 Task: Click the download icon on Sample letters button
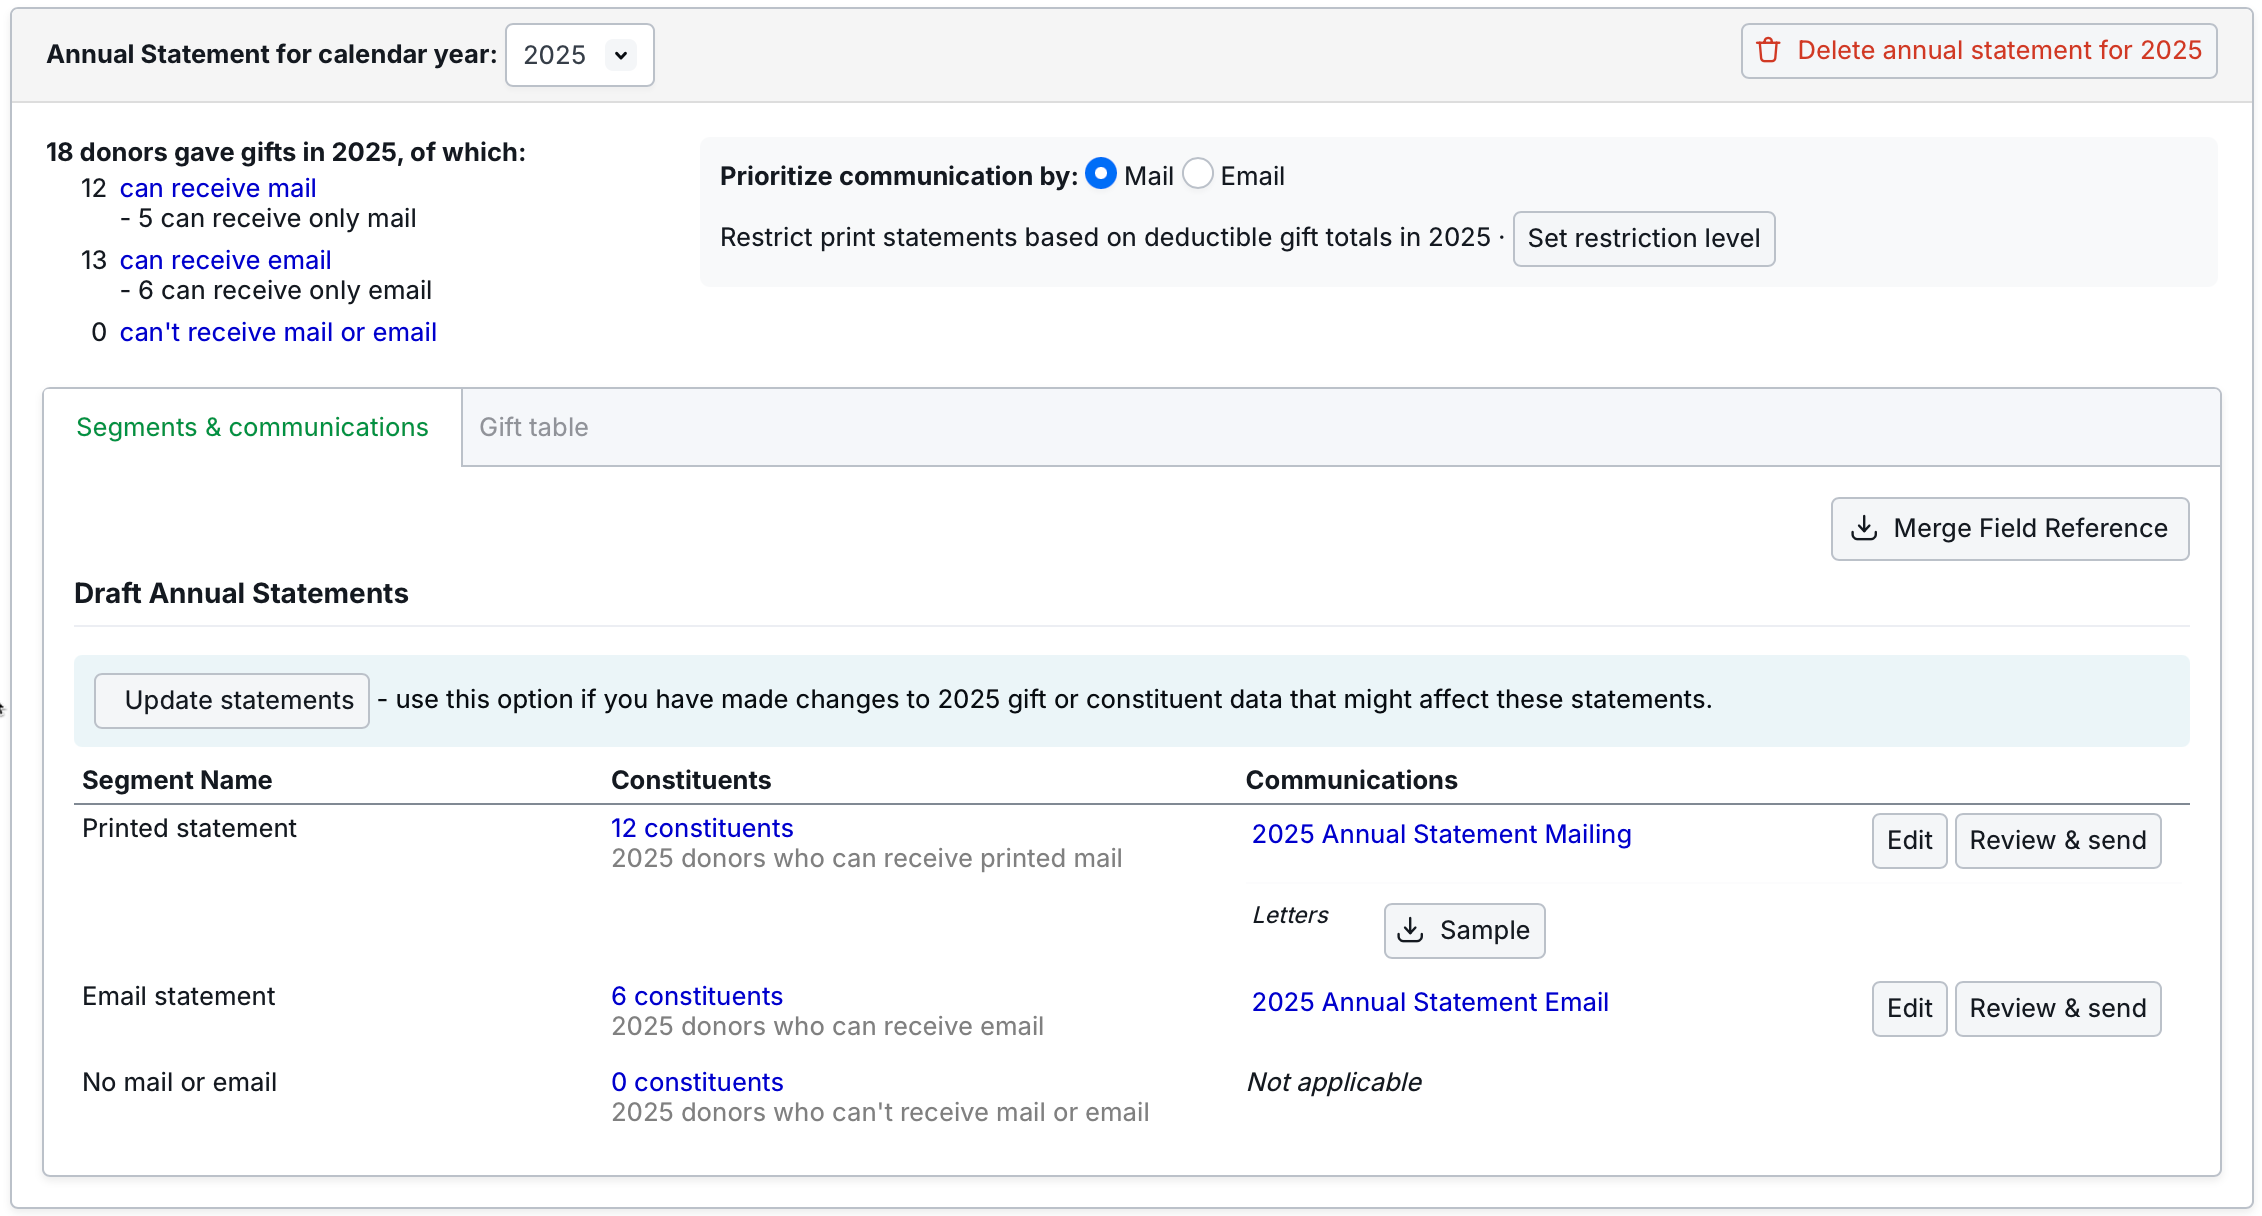[1410, 930]
